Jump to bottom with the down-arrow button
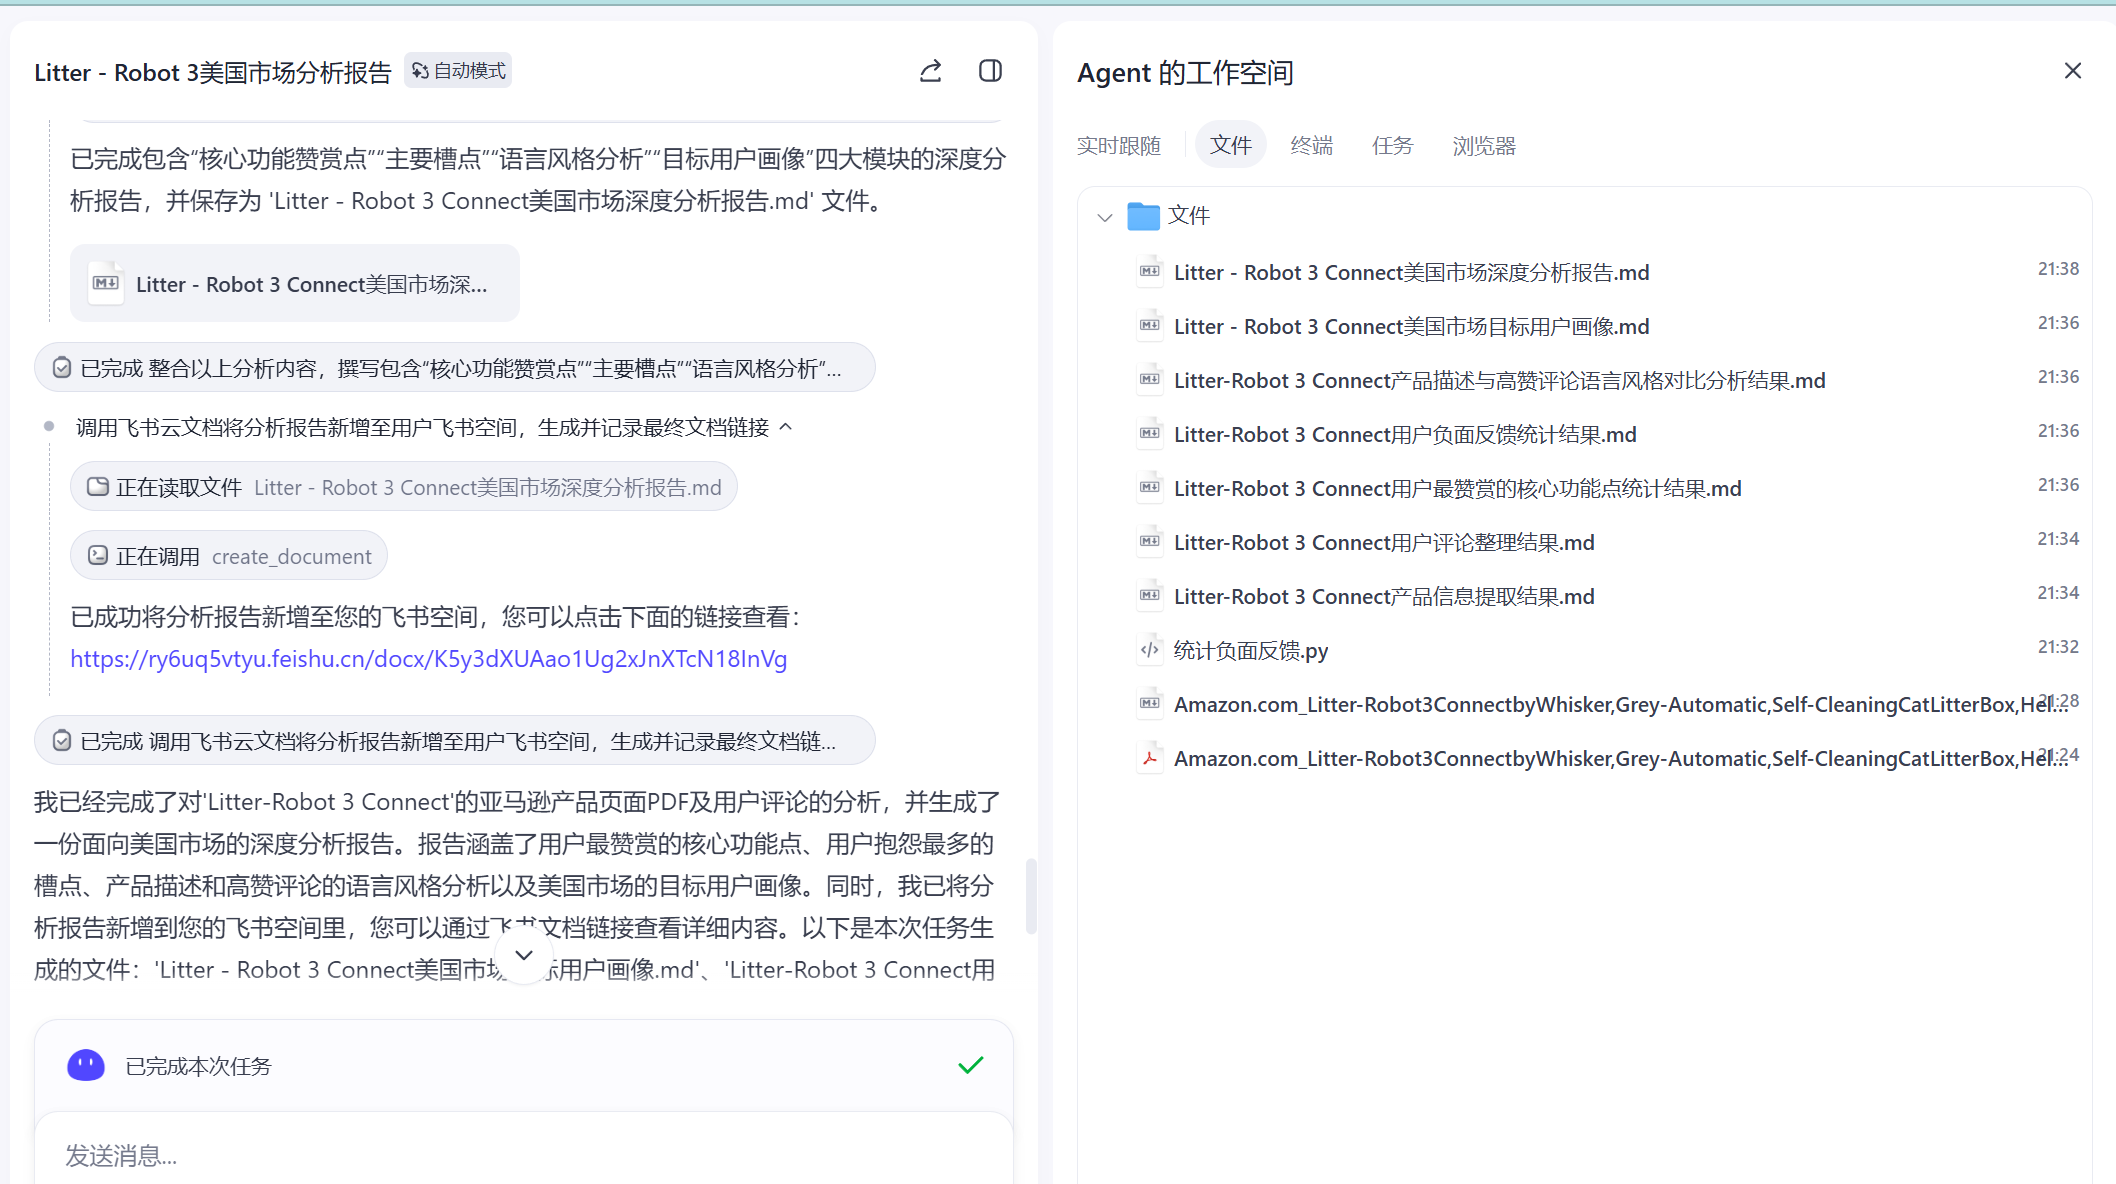Image resolution: width=2116 pixels, height=1184 pixels. (x=524, y=956)
